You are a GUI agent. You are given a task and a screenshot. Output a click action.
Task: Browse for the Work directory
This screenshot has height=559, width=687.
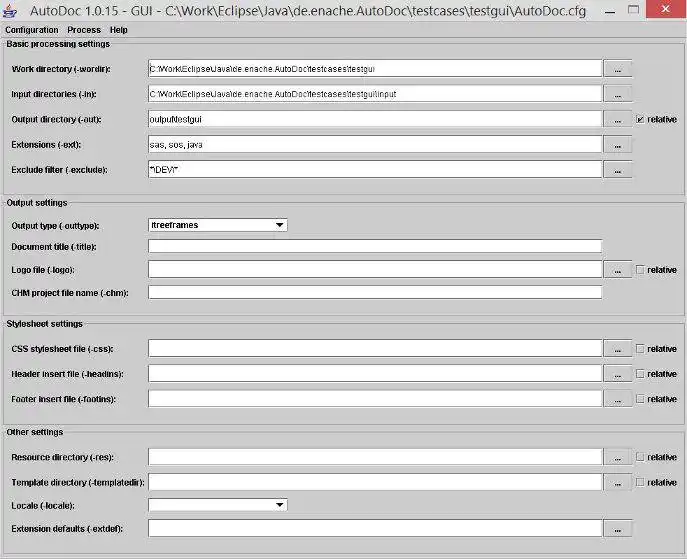(617, 69)
